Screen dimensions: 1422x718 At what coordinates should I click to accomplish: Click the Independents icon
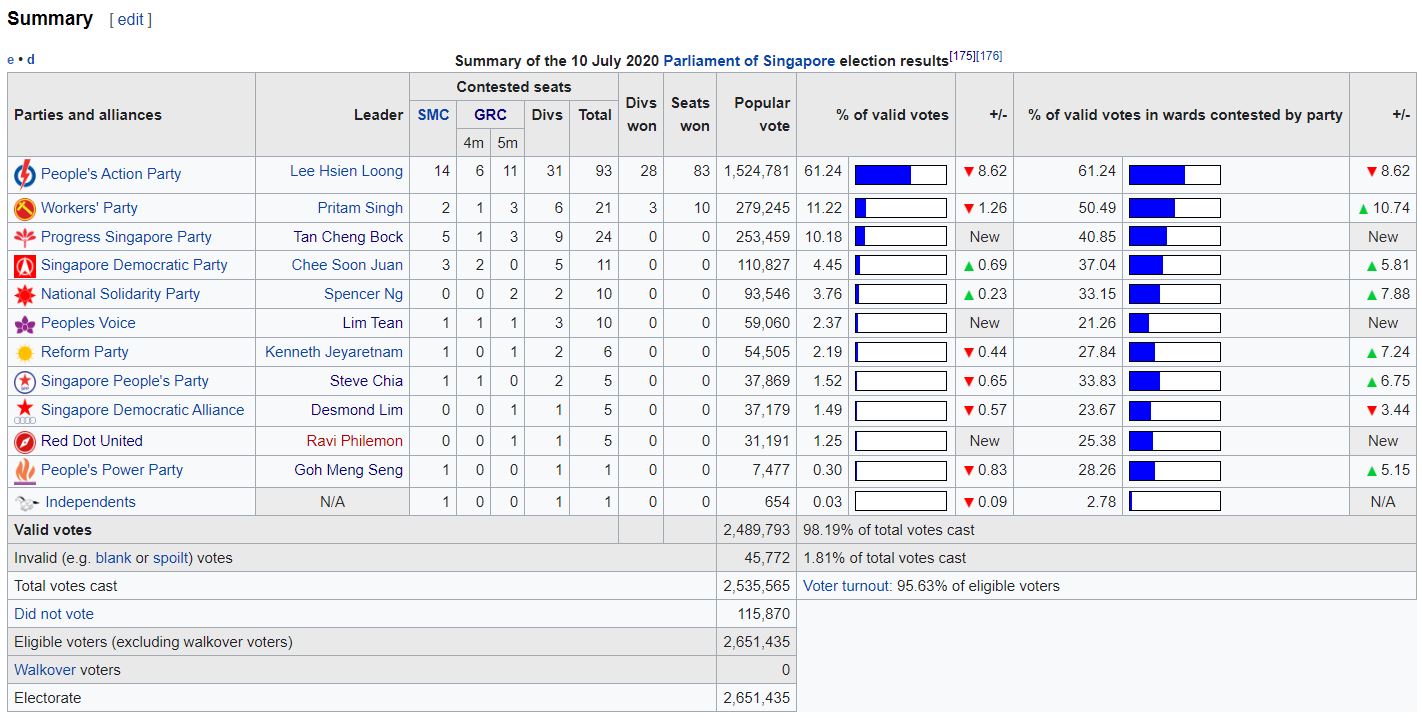point(27,503)
